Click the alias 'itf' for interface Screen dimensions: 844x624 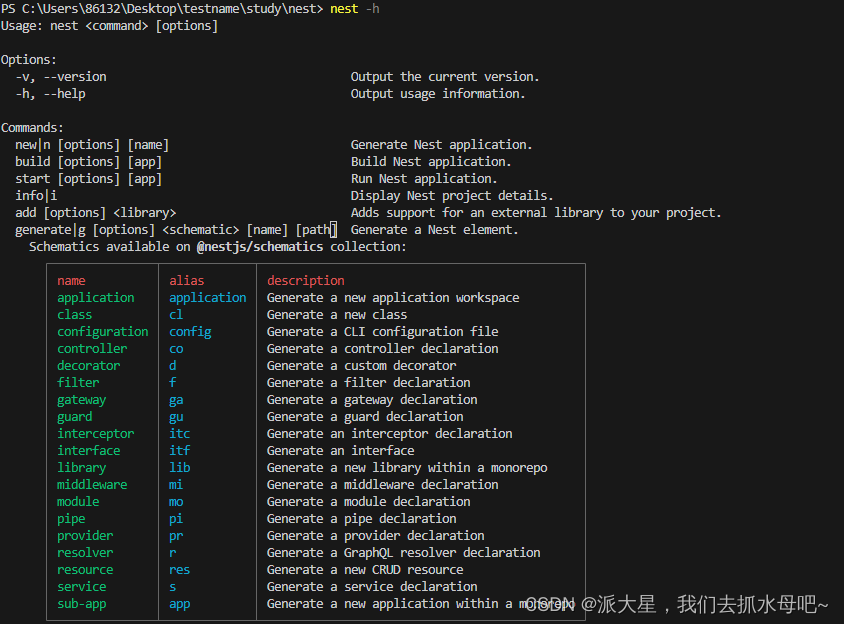[x=179, y=450]
